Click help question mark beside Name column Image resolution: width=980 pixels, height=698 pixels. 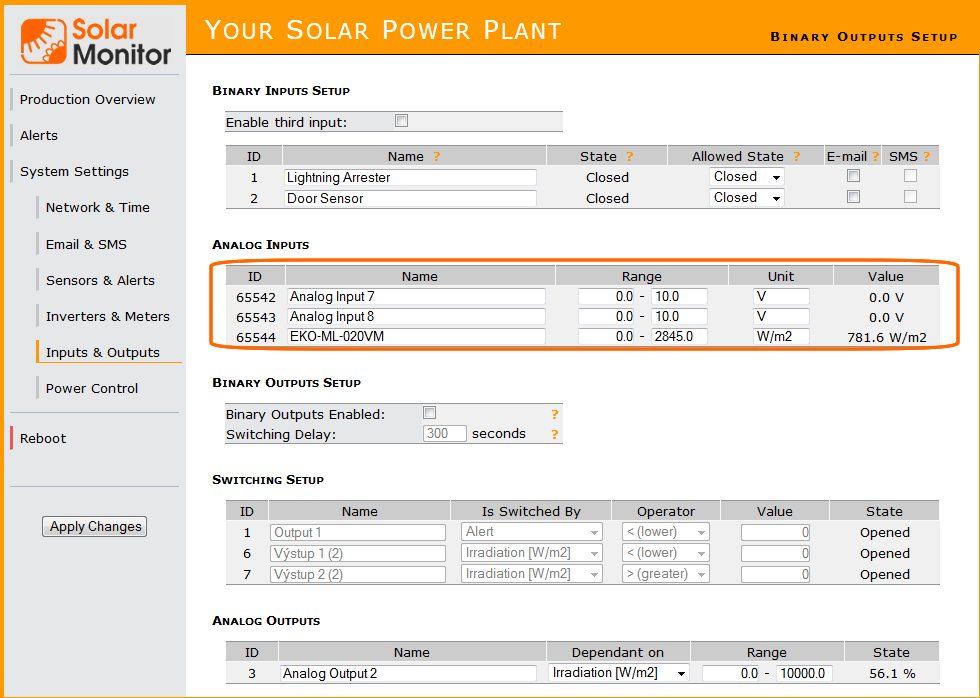click(x=436, y=157)
